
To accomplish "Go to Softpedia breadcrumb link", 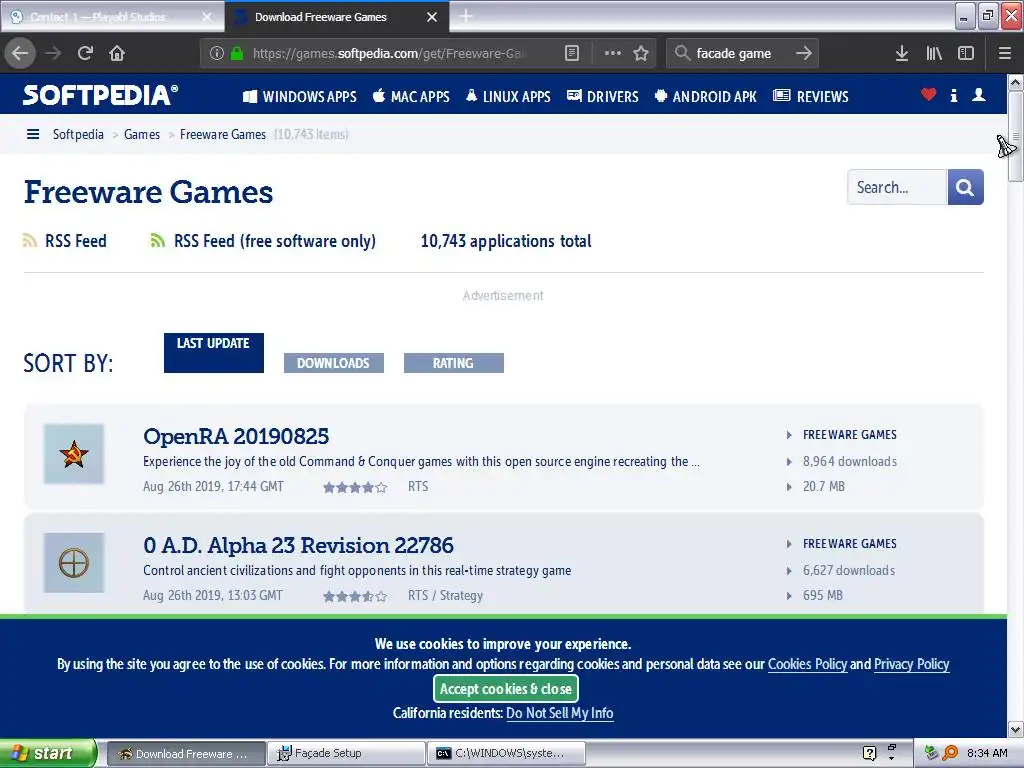I will 78,135.
